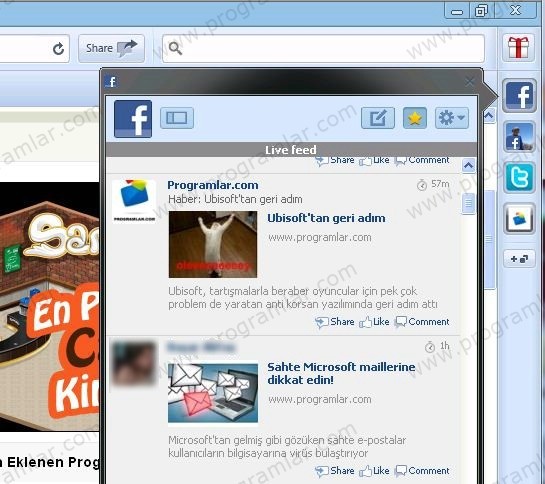Like the Sahte Microsoft post
Viewport: 545px width, 484px height.
(374, 471)
